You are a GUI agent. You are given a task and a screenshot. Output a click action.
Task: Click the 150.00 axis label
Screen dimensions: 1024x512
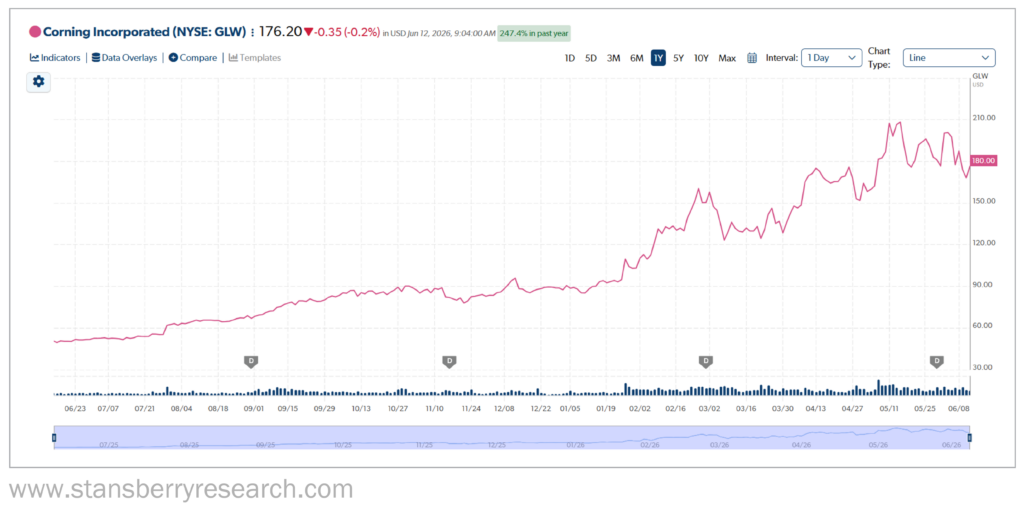tap(984, 201)
